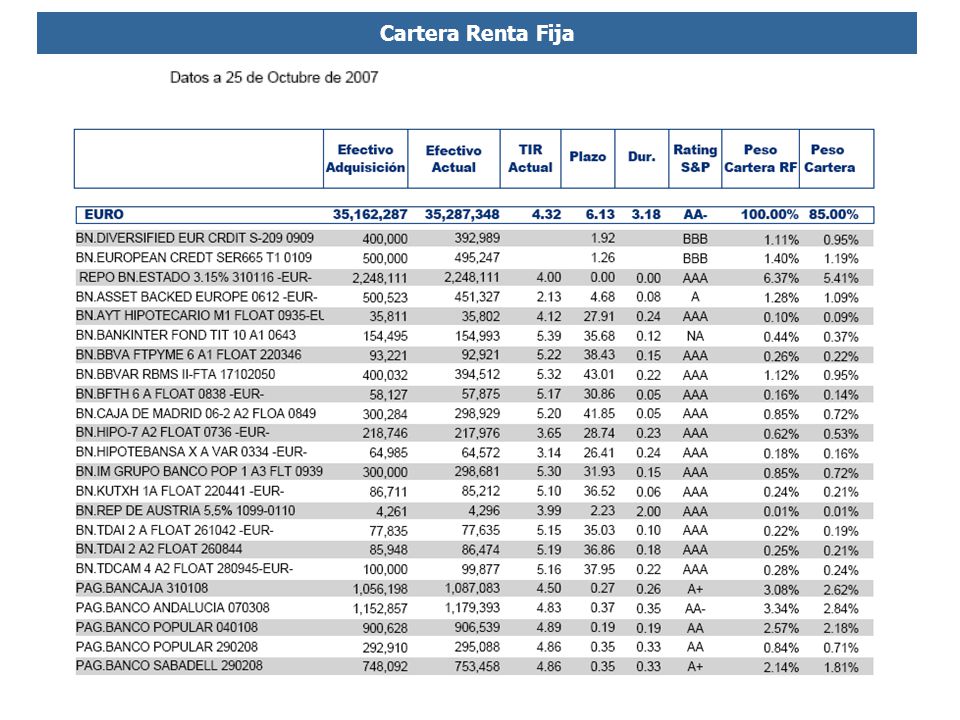This screenshot has height=720, width=960.
Task: Select row 'BN.HIPO-7 A2 FLOAT 0736 -EUR-'
Action: click(x=474, y=433)
